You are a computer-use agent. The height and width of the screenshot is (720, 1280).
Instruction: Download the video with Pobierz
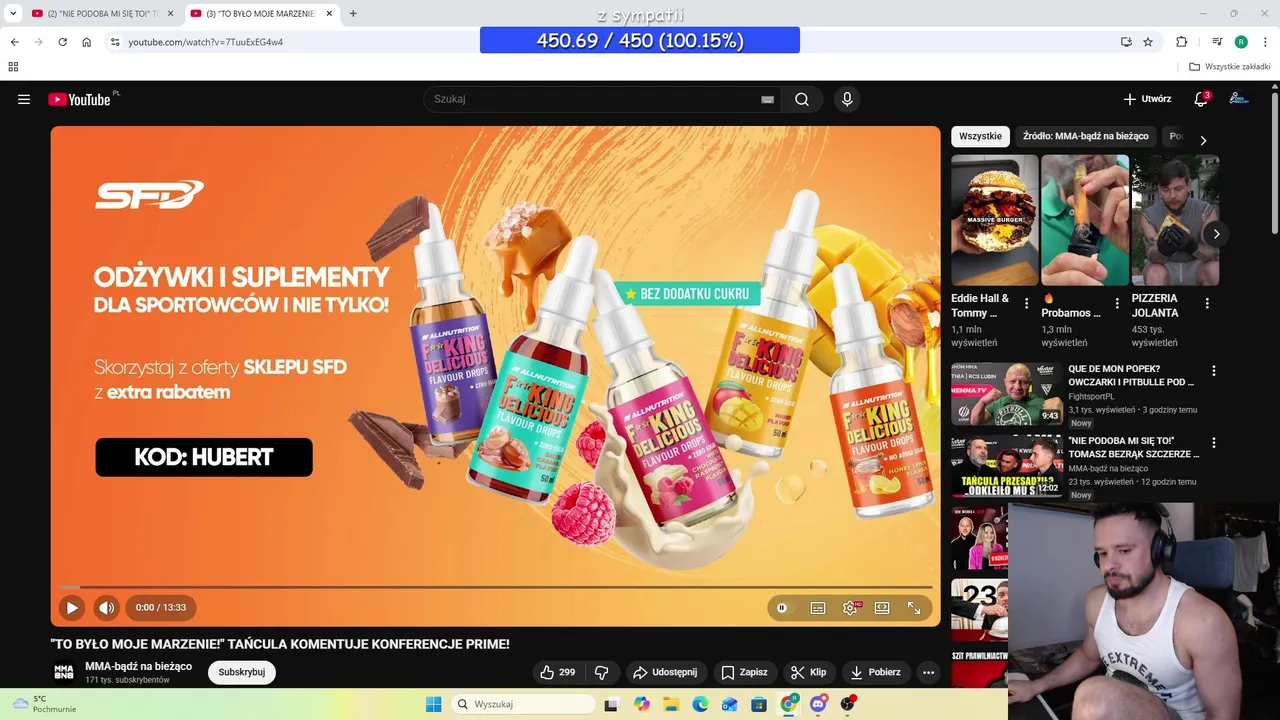click(875, 672)
